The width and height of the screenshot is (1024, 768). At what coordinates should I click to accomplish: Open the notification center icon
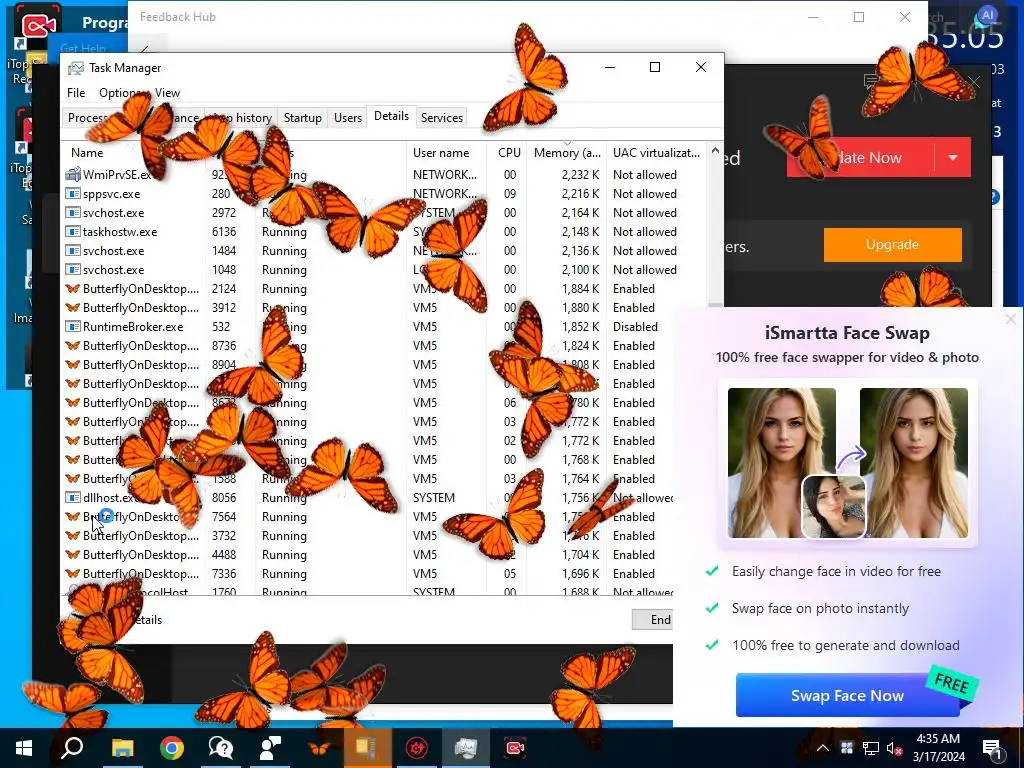point(993,748)
